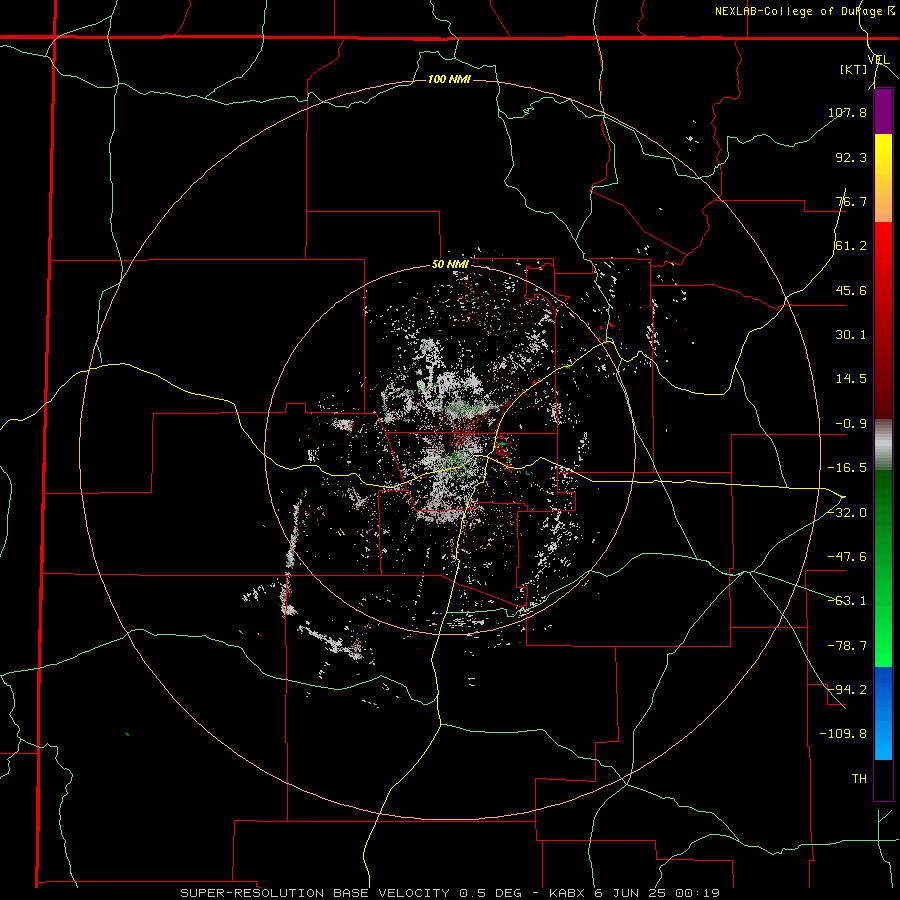900x900 pixels.
Task: Select the 14.5 value on the velocity scale
Action: (851, 379)
